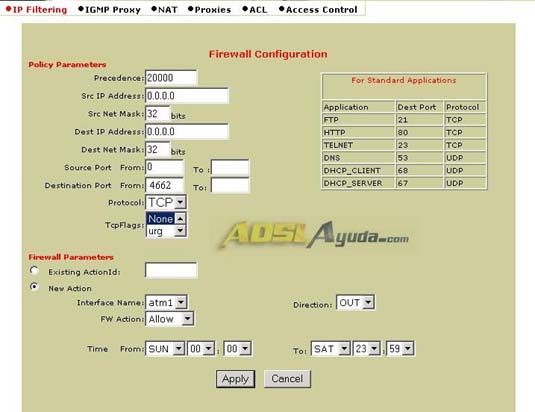
Task: Select the New Action radio button
Action: coord(34,286)
